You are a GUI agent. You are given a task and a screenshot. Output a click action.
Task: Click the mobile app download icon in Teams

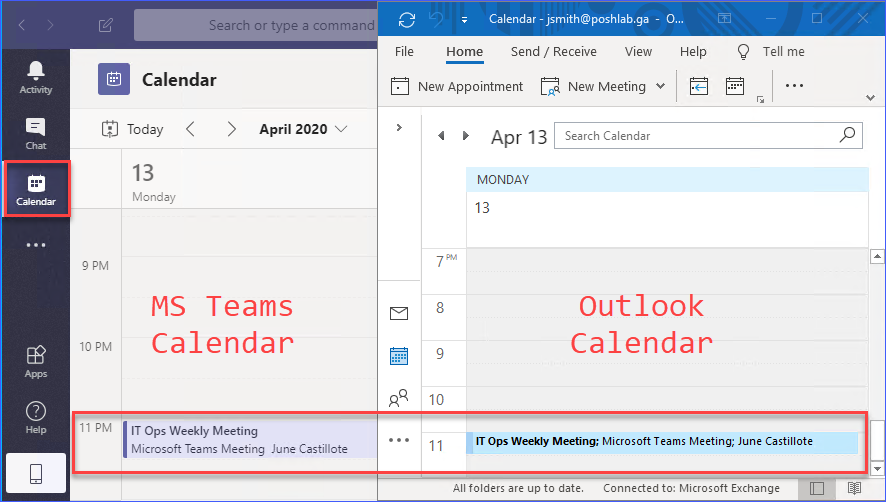coord(36,473)
